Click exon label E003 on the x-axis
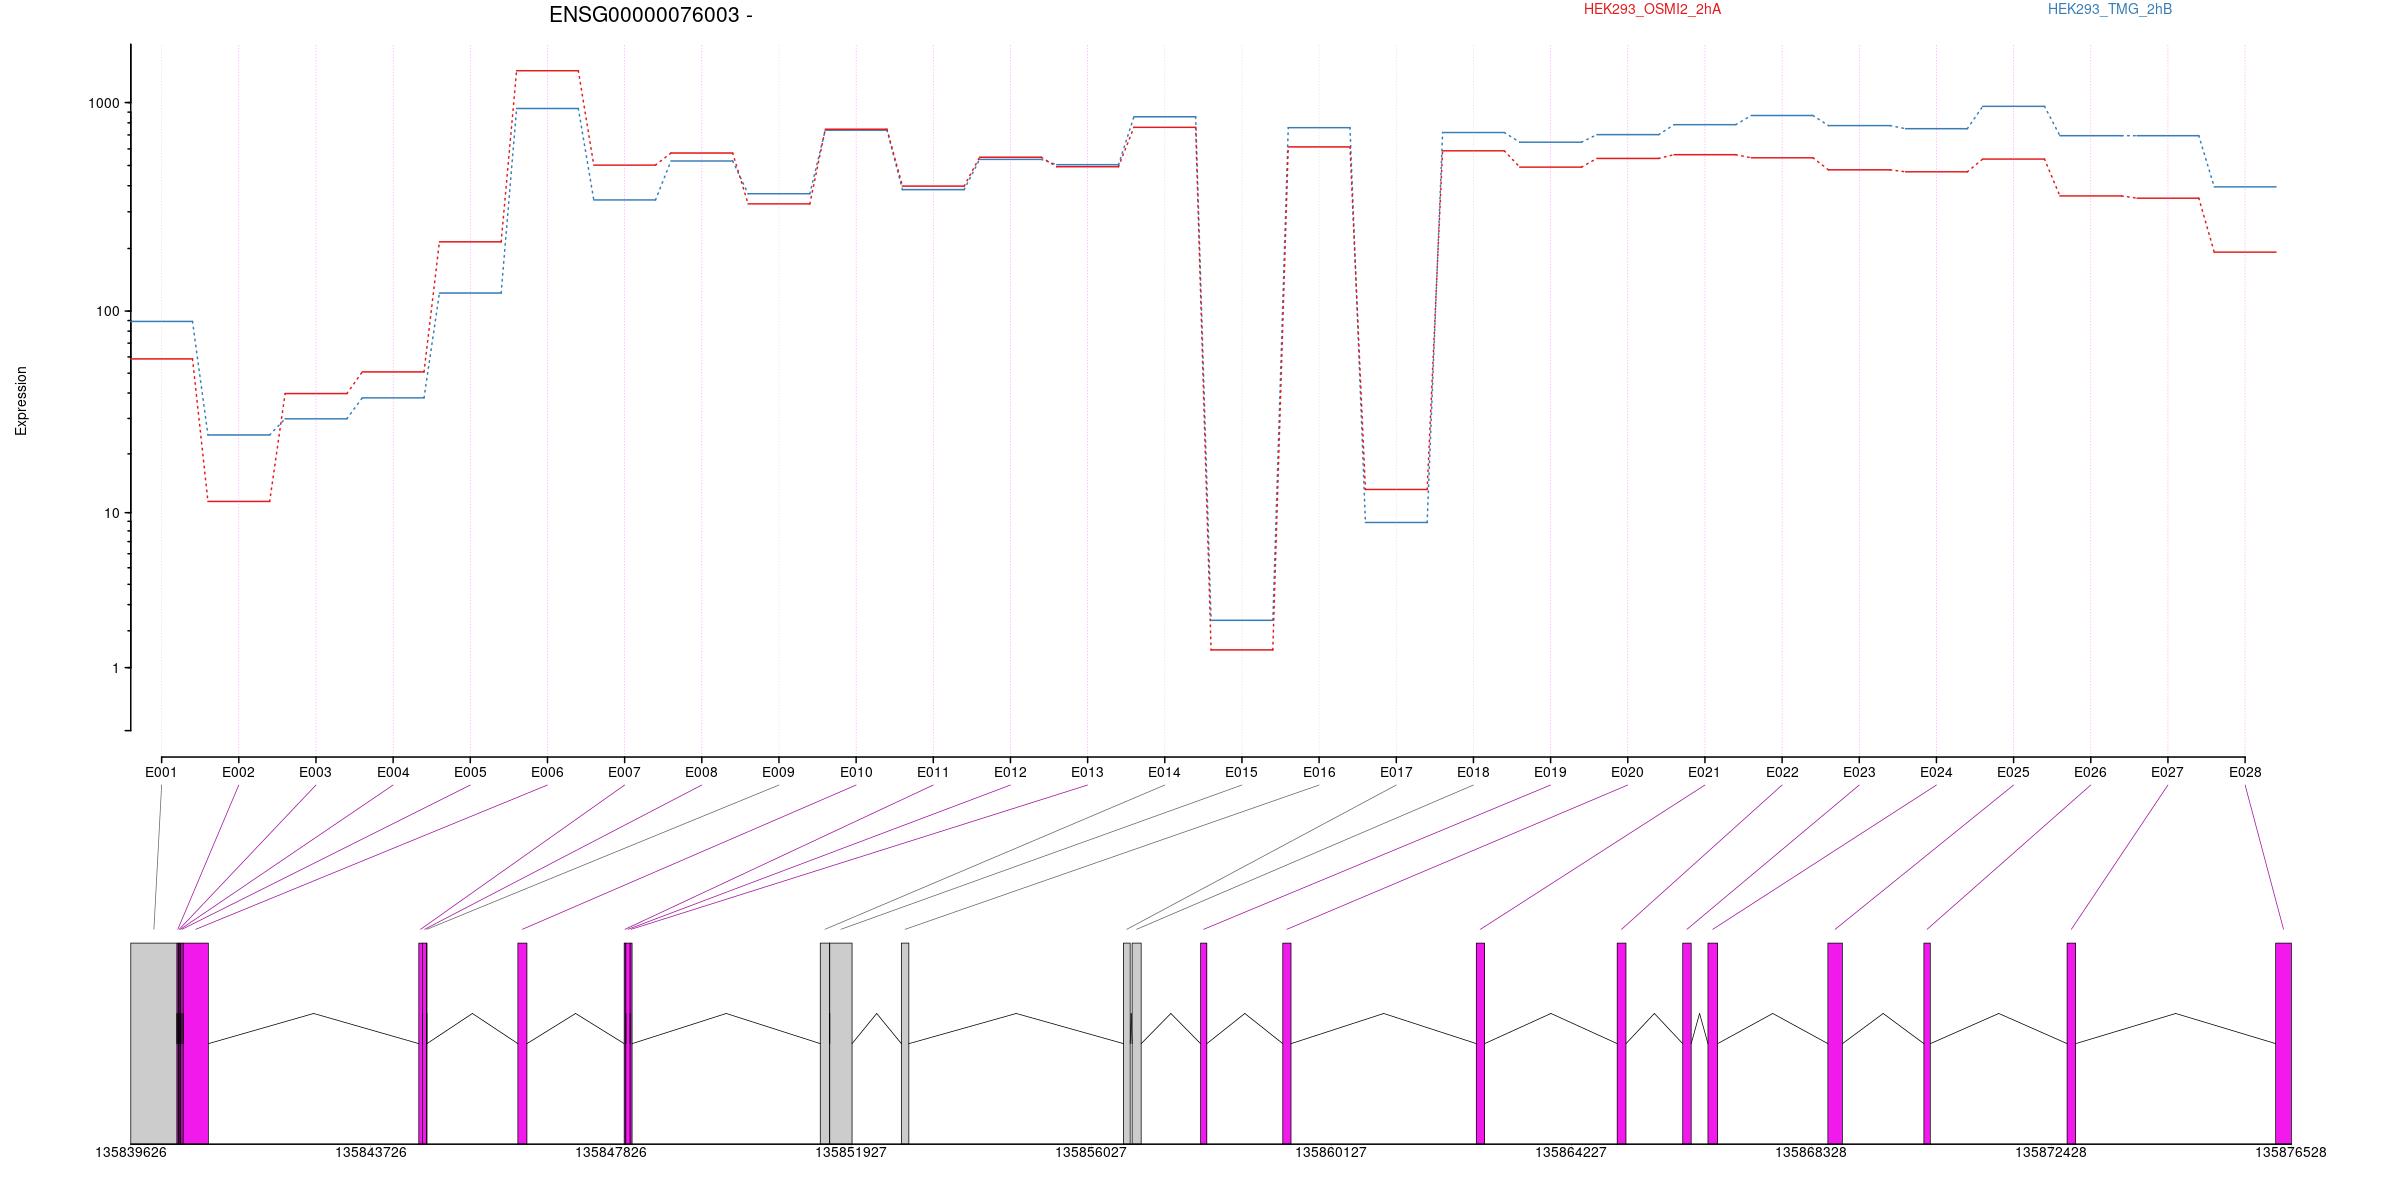The image size is (2400, 1200). [x=315, y=772]
